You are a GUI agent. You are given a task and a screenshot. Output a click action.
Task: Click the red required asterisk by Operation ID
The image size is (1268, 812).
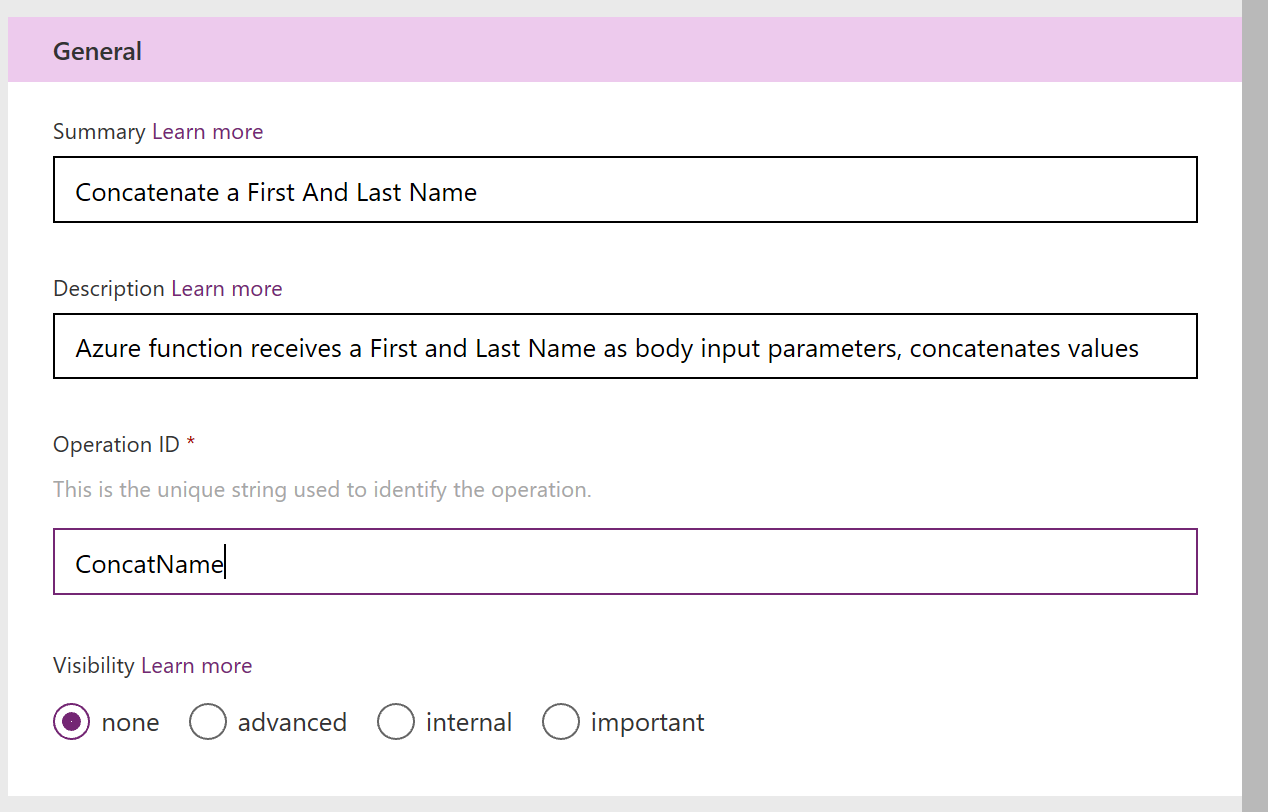(x=191, y=442)
